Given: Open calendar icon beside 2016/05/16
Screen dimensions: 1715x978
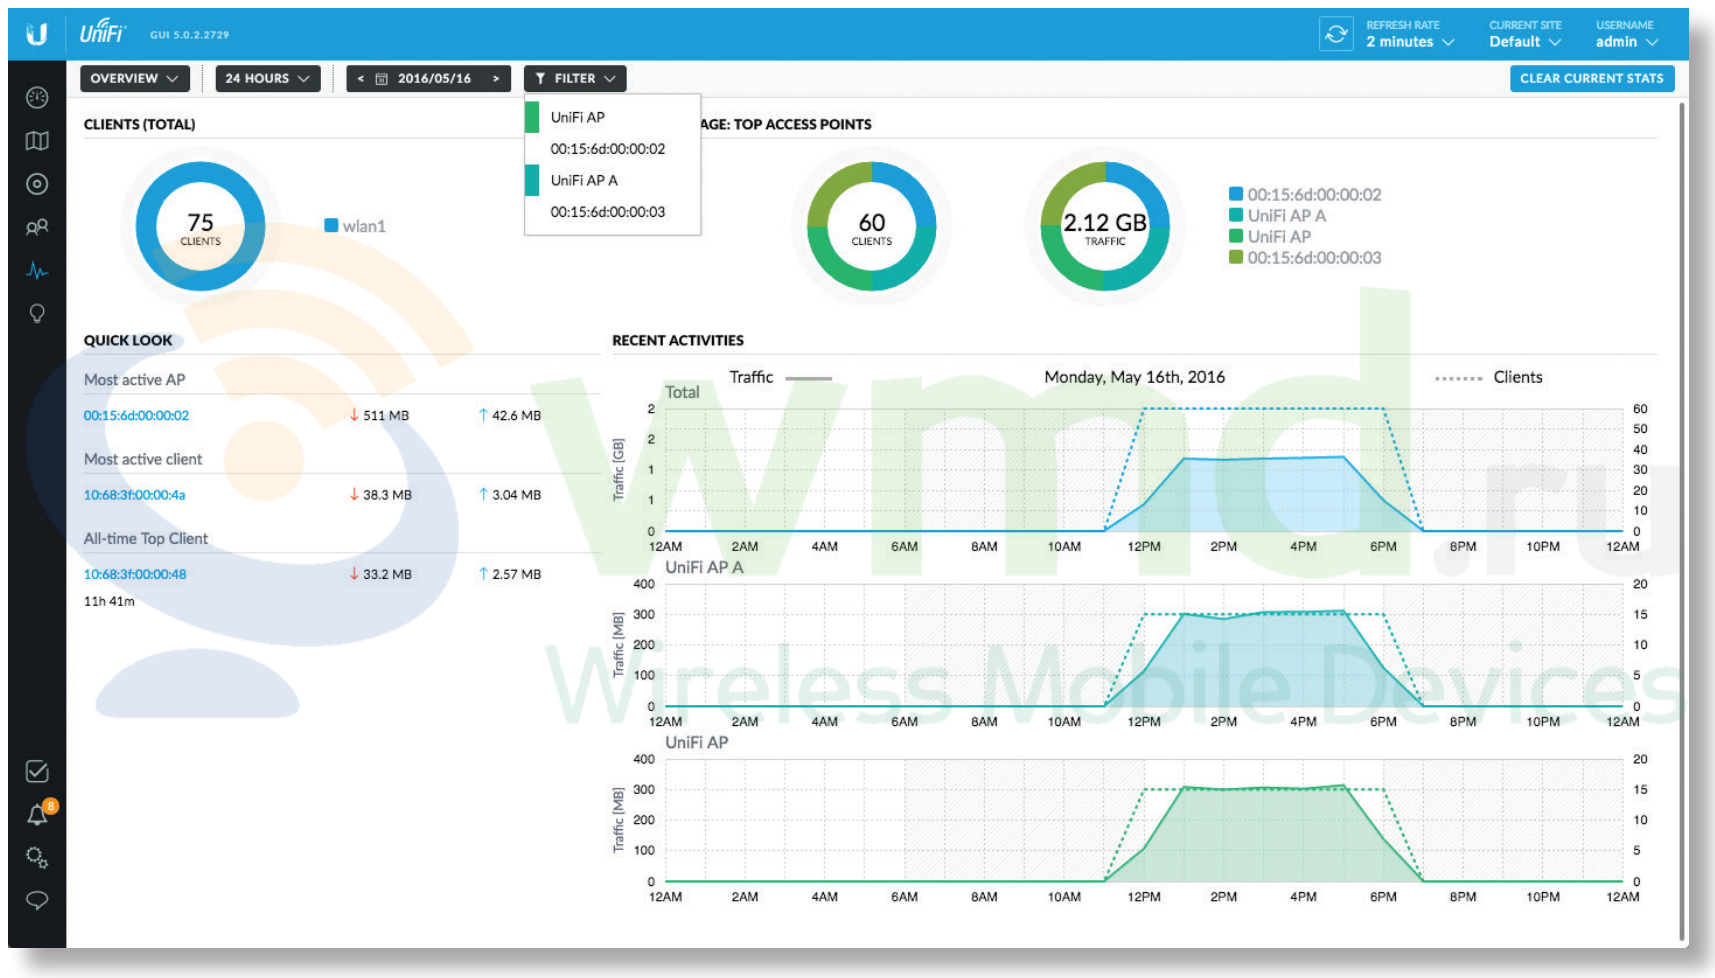Looking at the screenshot, I should (x=381, y=78).
